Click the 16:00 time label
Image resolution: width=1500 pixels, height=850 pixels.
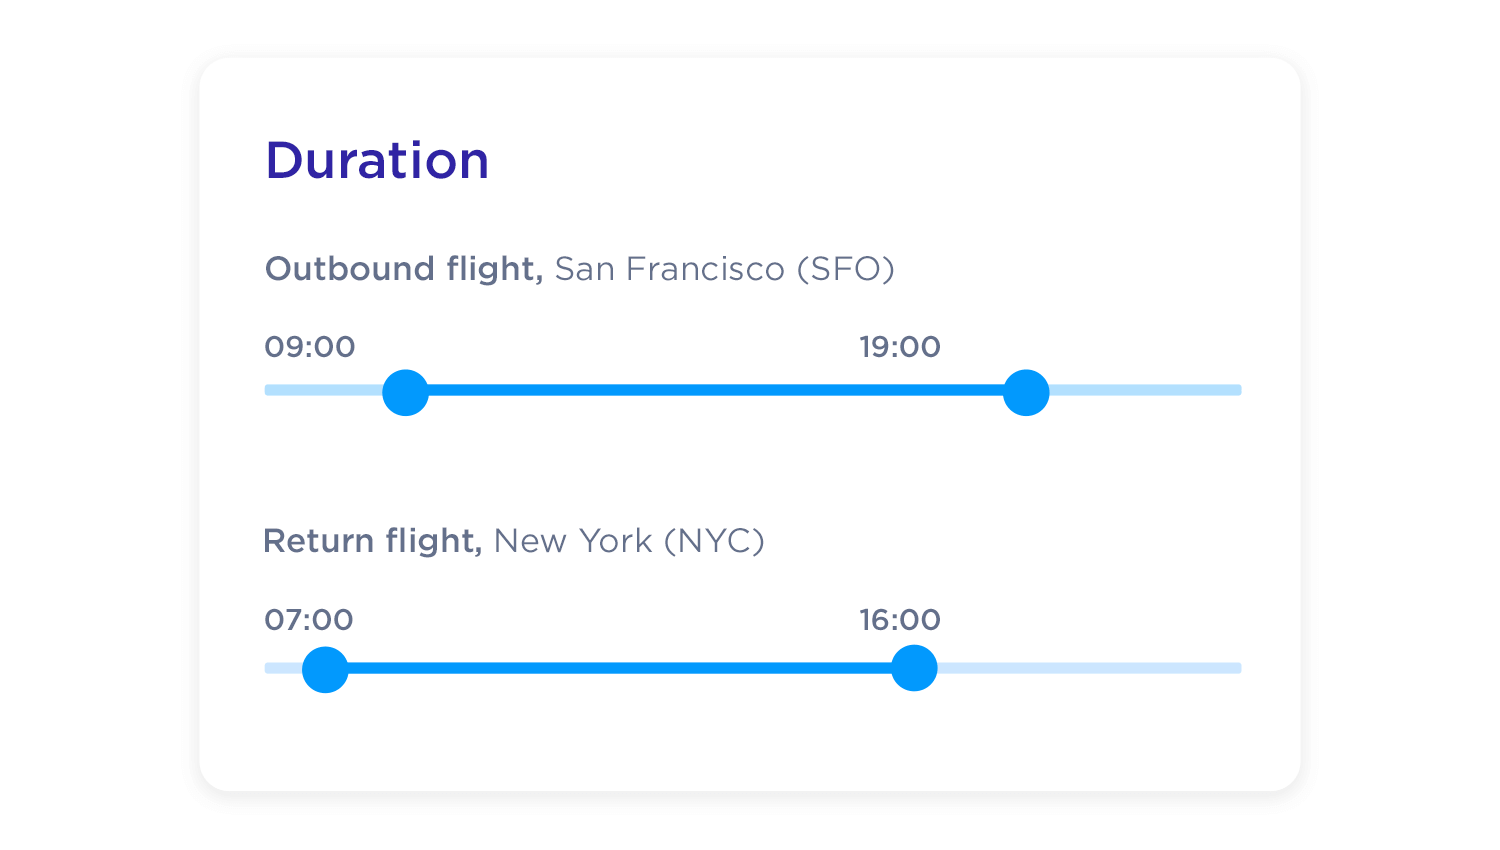pyautogui.click(x=900, y=620)
